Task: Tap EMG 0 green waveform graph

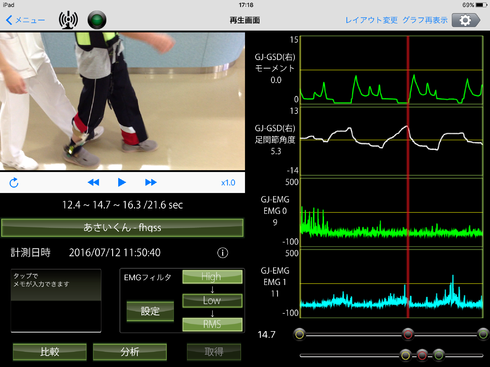Action: (392, 212)
